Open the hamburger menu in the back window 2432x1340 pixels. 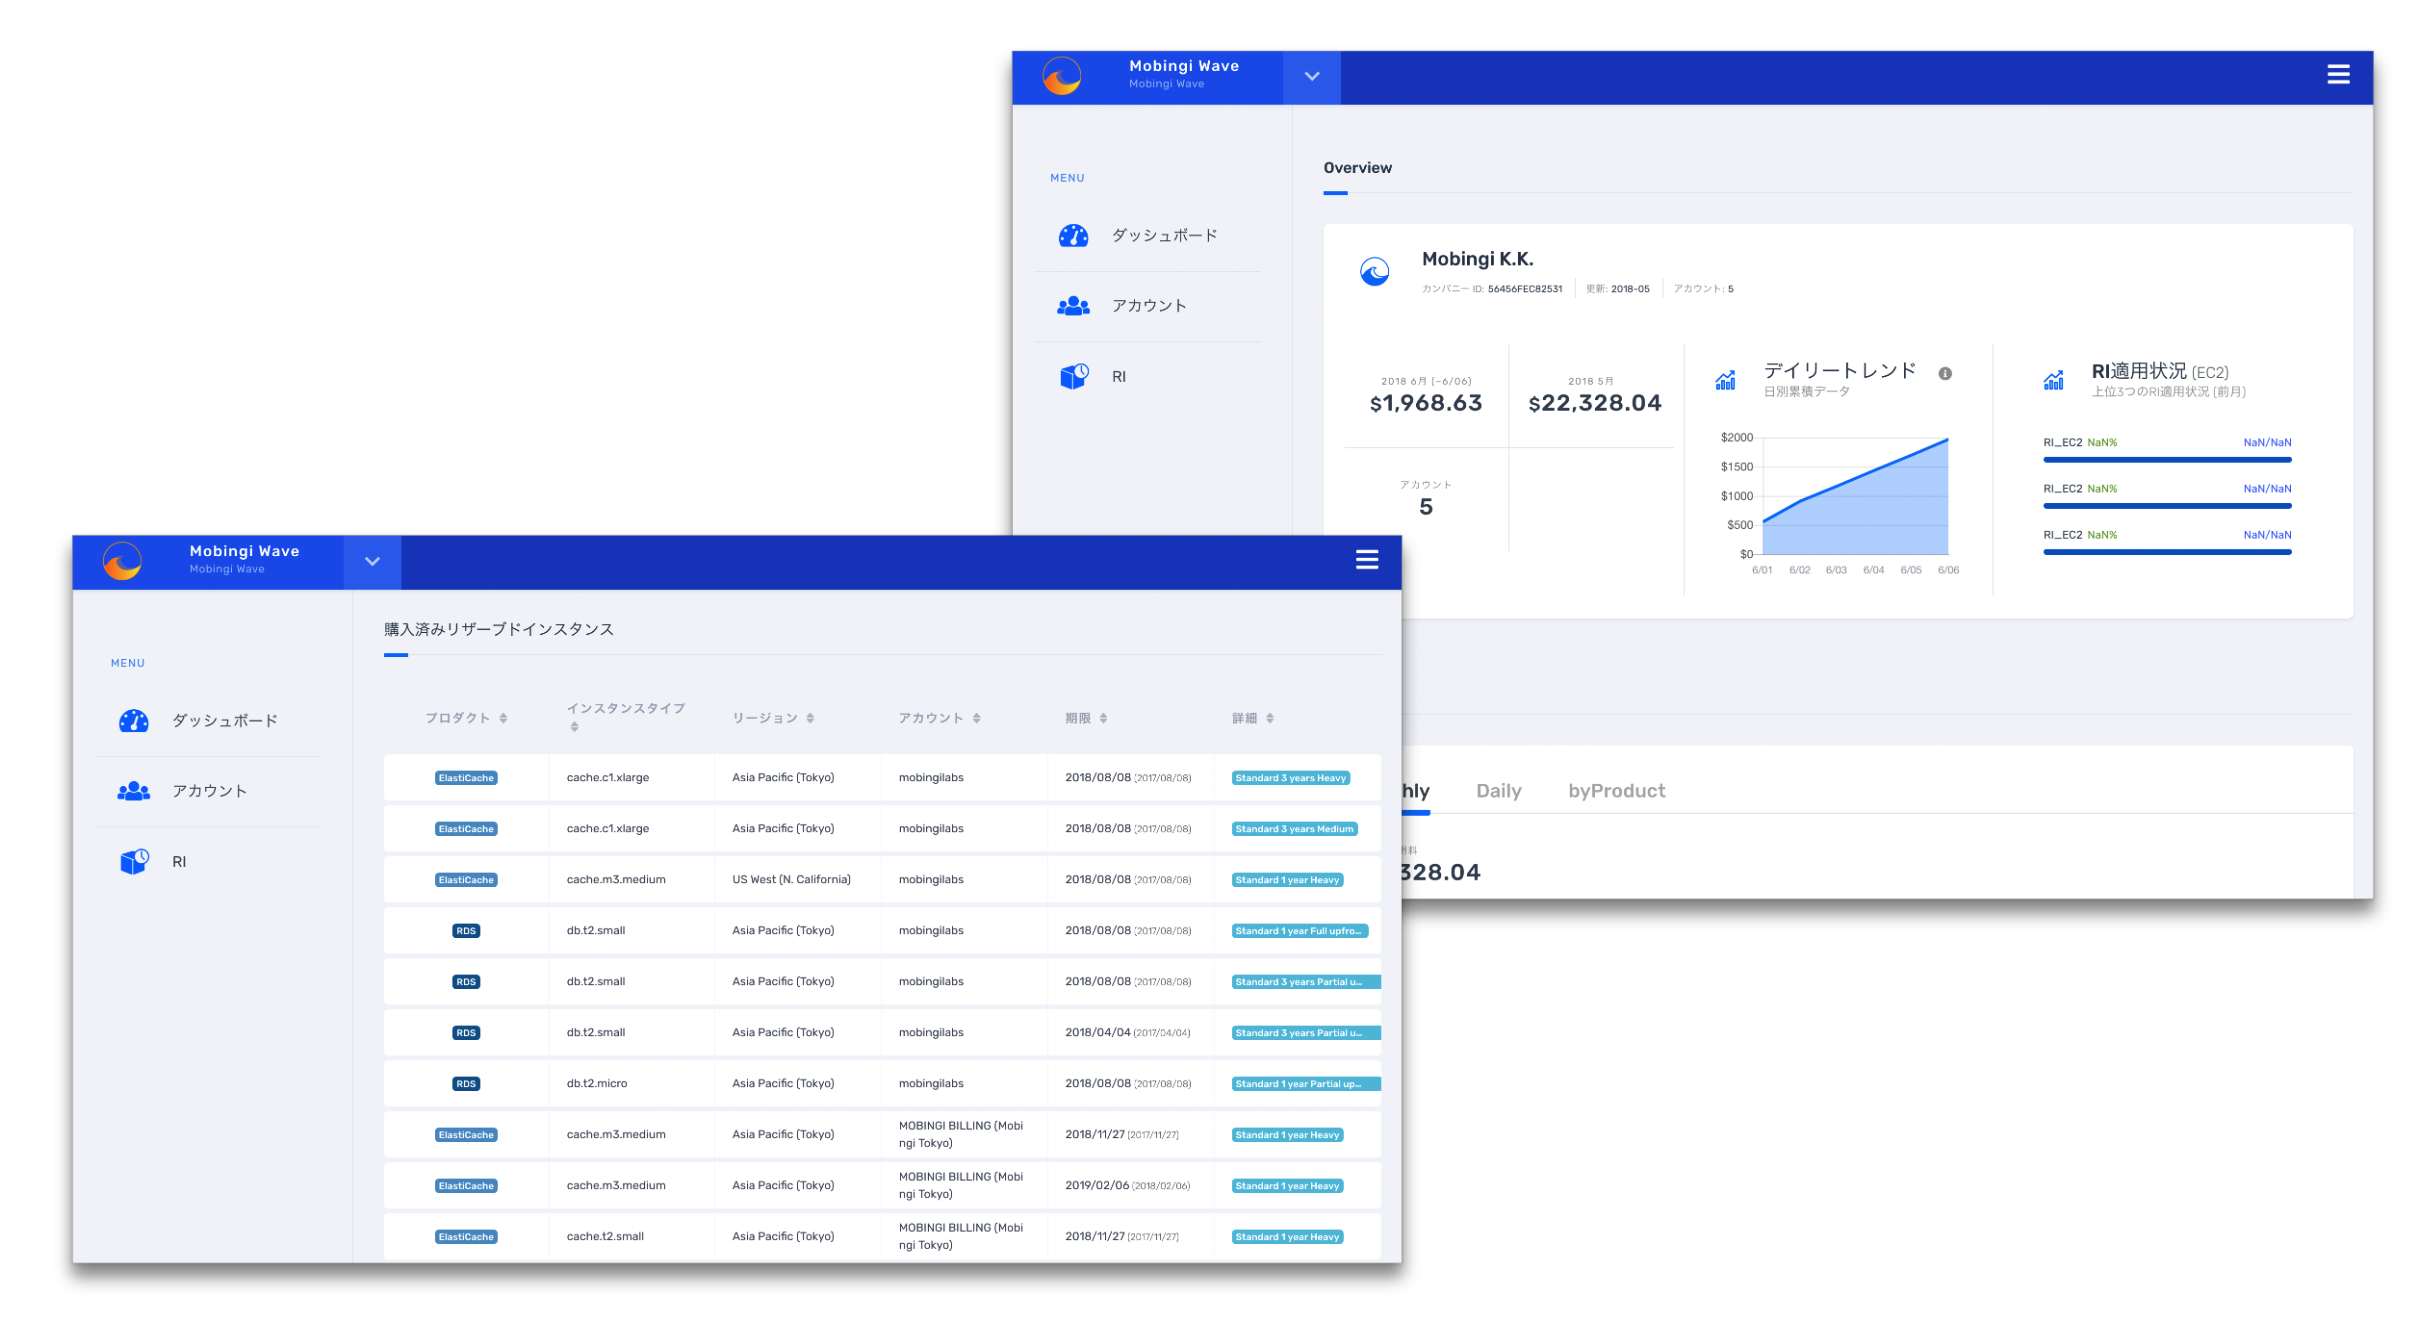tap(2338, 75)
